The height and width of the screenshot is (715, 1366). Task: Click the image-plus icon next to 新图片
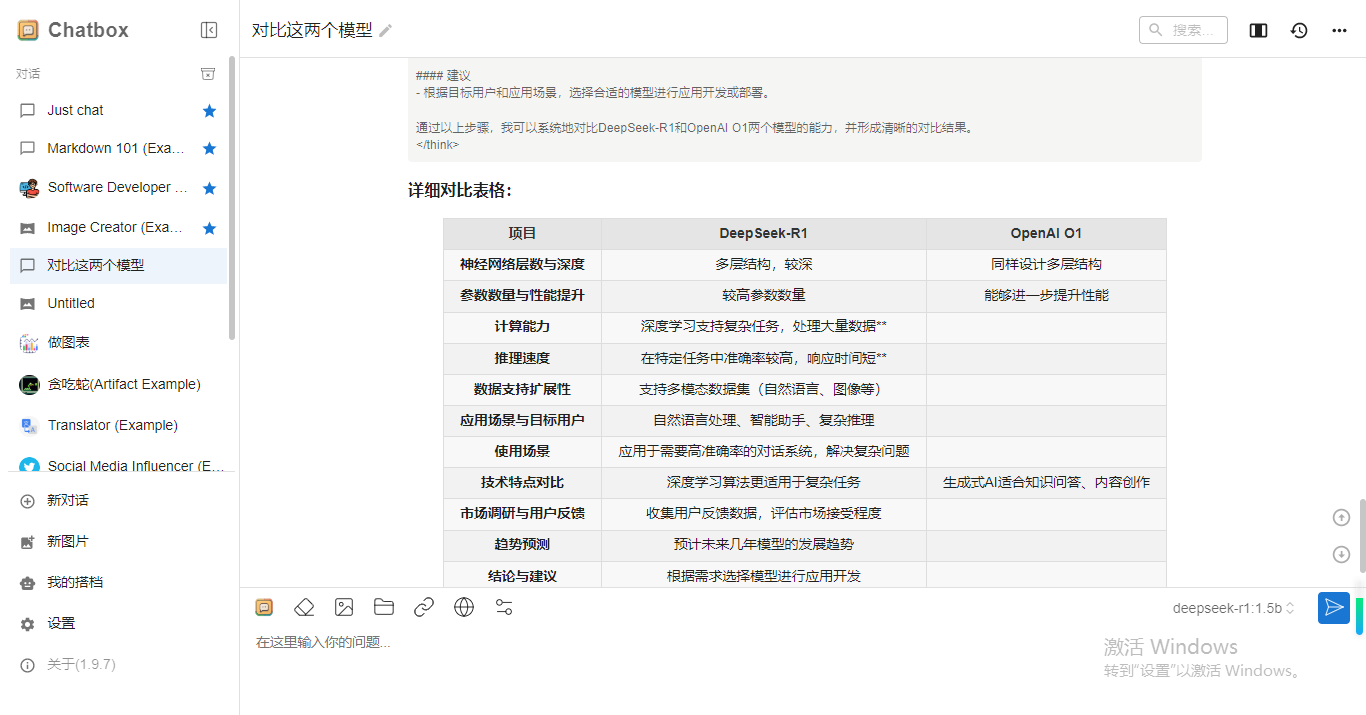tap(28, 542)
